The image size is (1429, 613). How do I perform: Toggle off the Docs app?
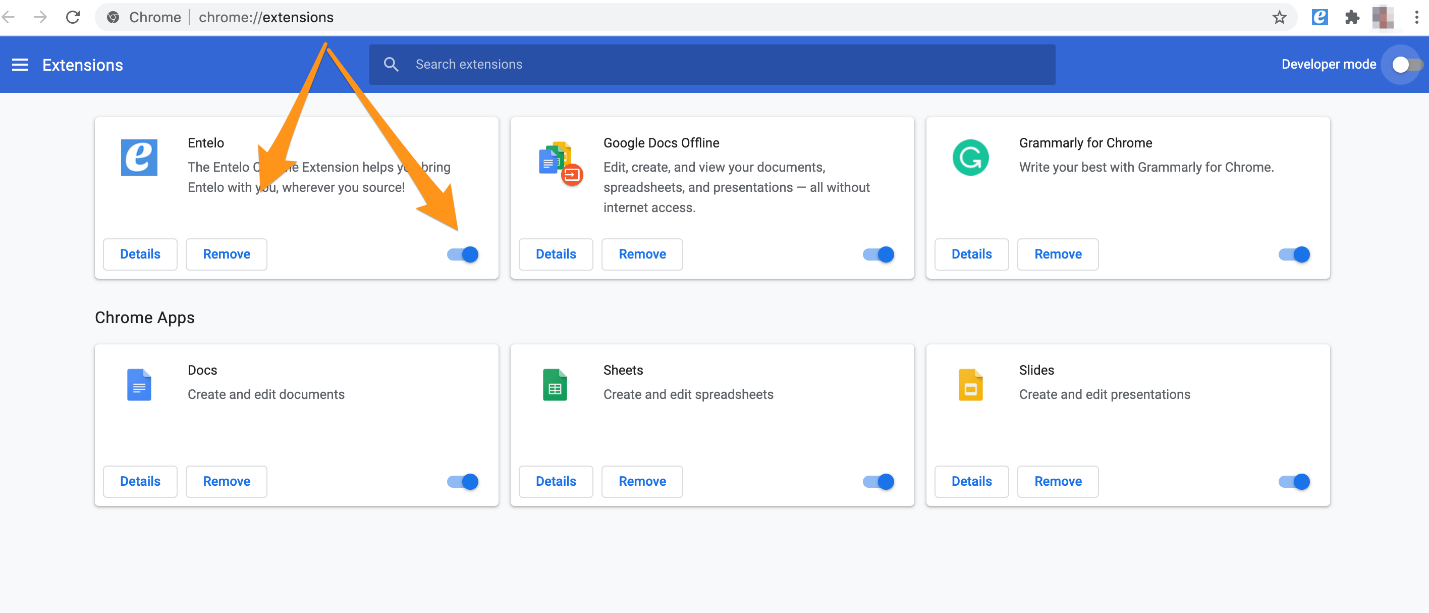(463, 482)
